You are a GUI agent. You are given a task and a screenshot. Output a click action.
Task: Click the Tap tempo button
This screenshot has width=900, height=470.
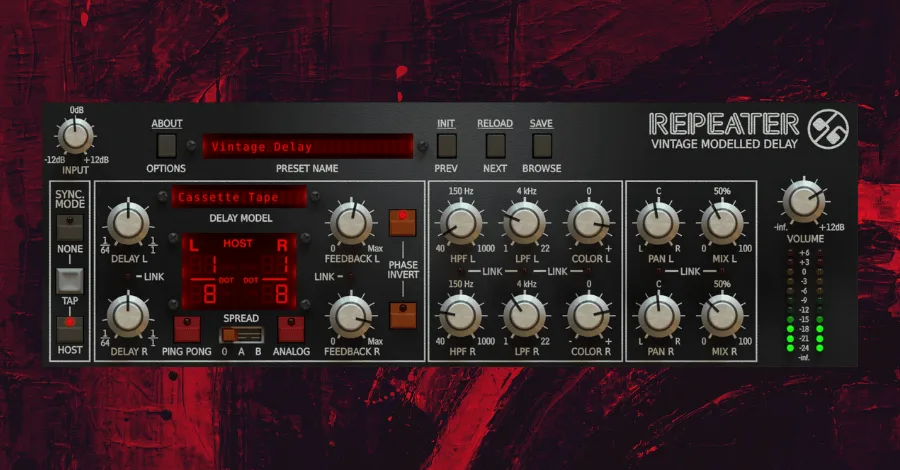point(70,281)
